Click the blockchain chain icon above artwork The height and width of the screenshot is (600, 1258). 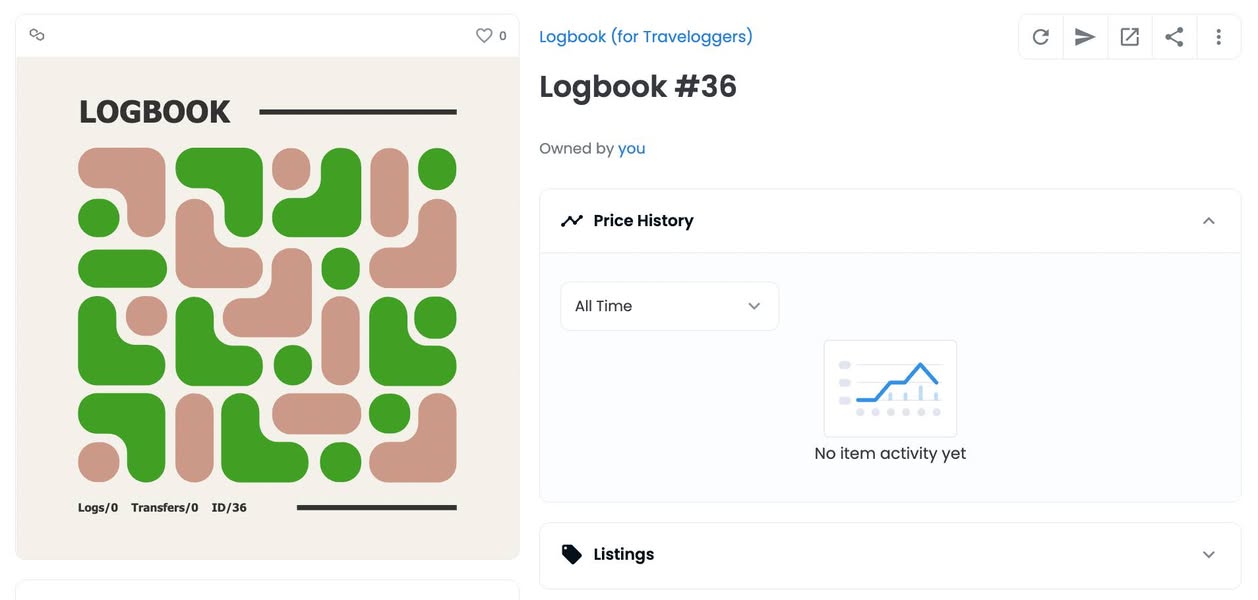pos(37,35)
